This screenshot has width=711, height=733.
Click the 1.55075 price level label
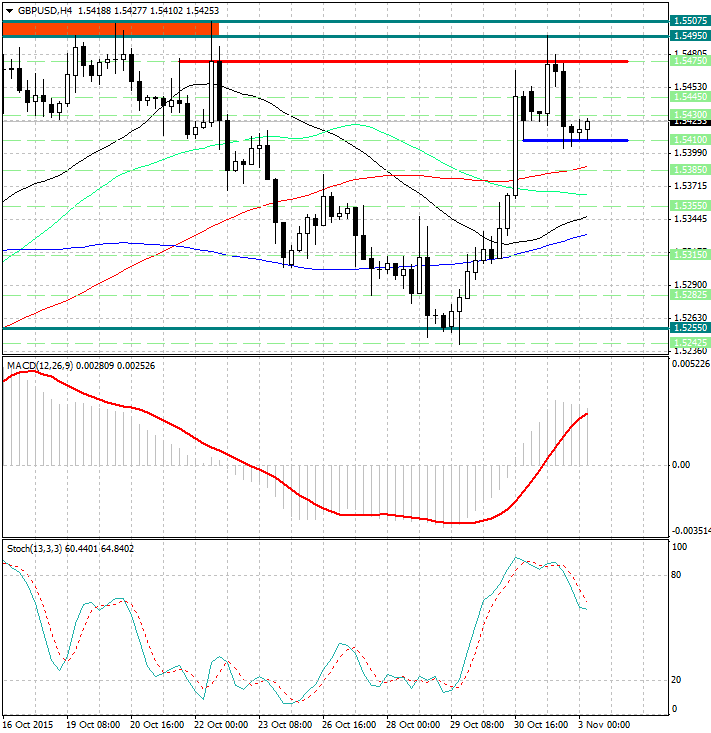coord(691,20)
